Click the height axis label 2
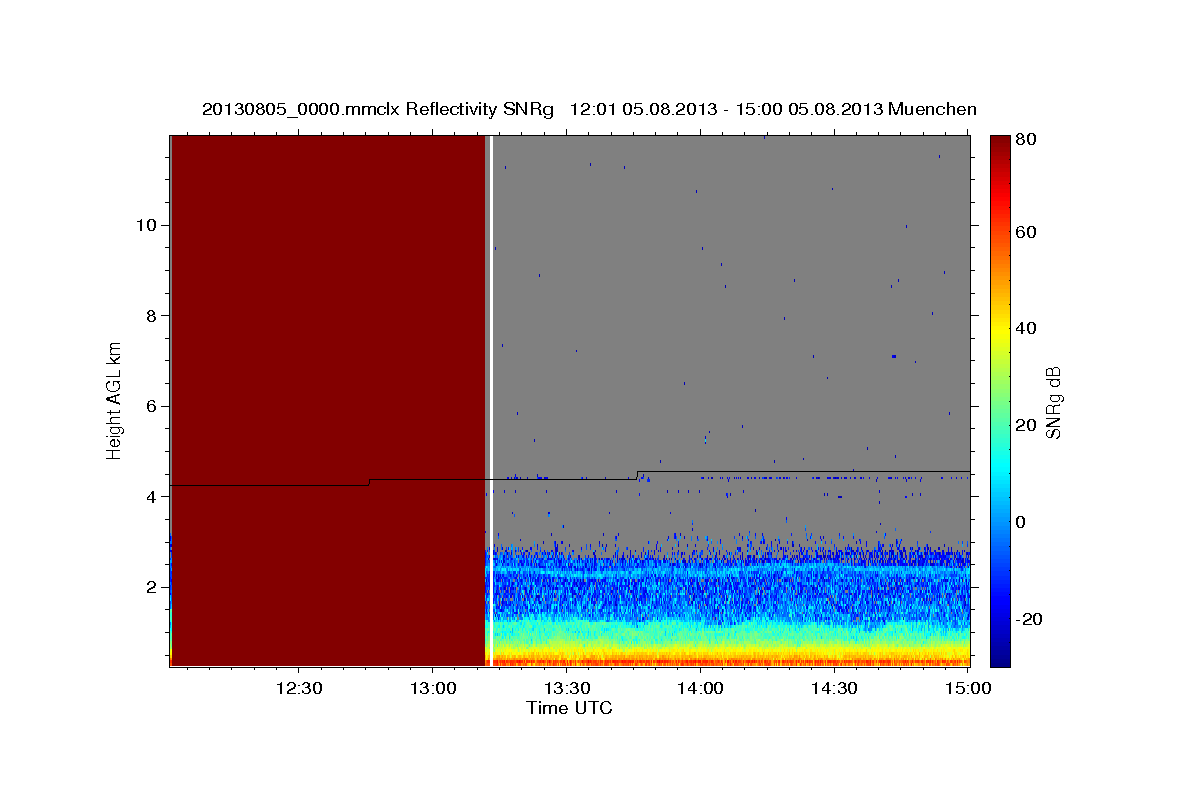 pyautogui.click(x=149, y=587)
